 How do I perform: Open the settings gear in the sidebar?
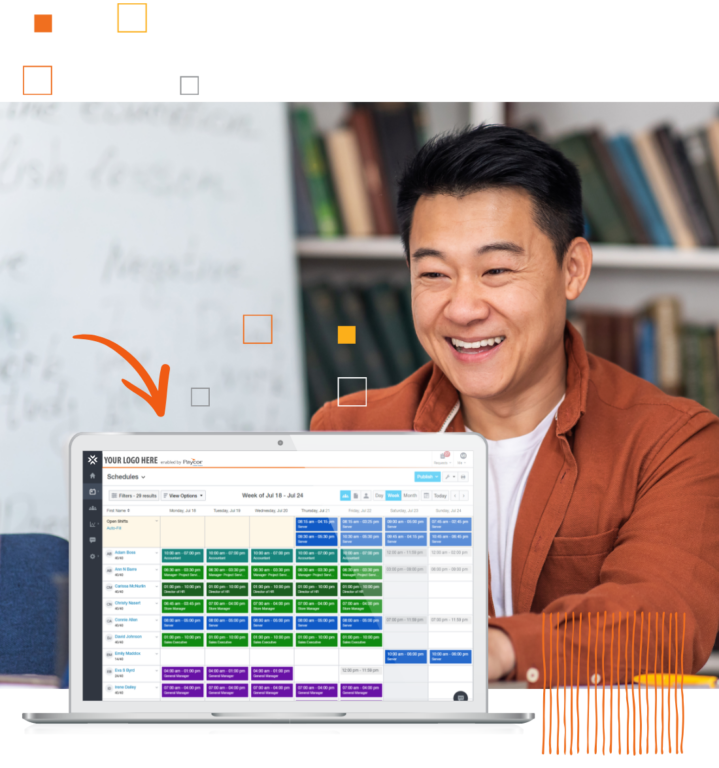click(93, 556)
